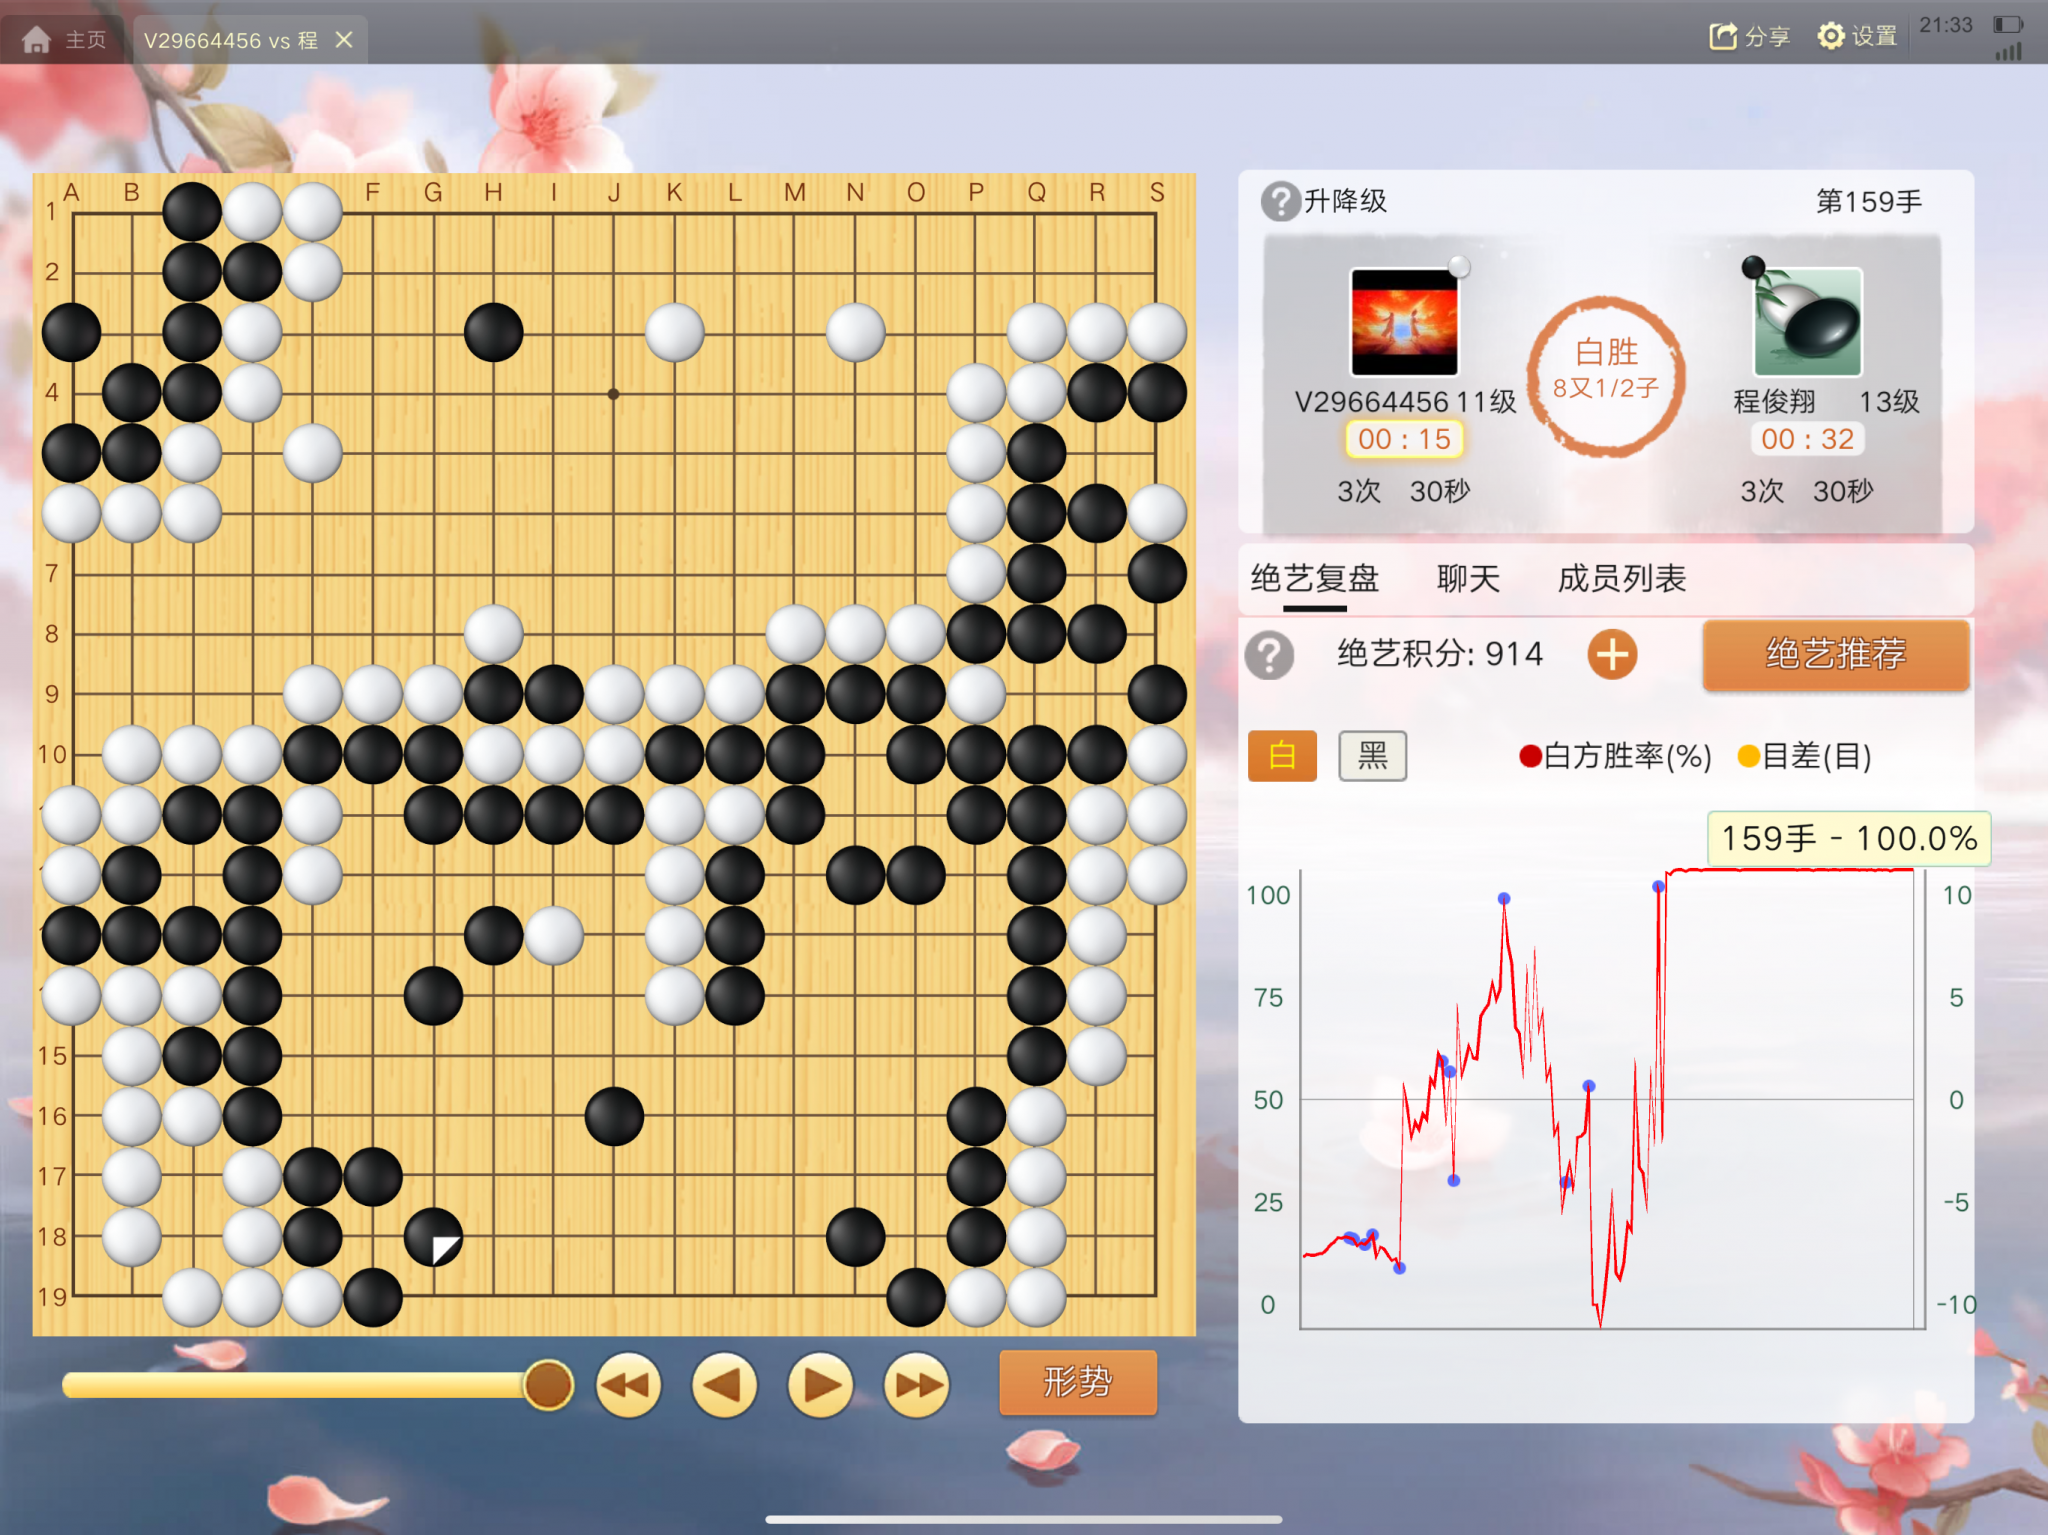
Task: Jump to first move with rewind button
Action: 628,1385
